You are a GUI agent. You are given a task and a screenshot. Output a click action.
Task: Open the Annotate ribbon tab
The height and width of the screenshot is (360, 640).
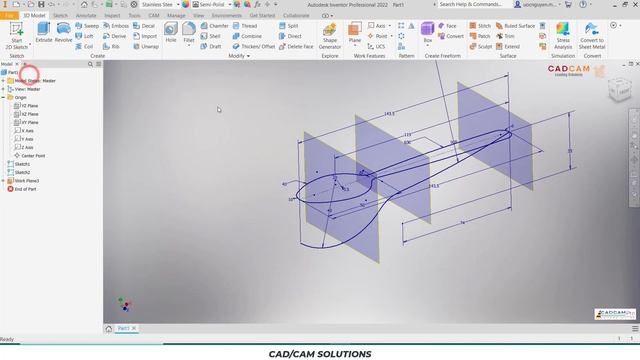(x=86, y=16)
